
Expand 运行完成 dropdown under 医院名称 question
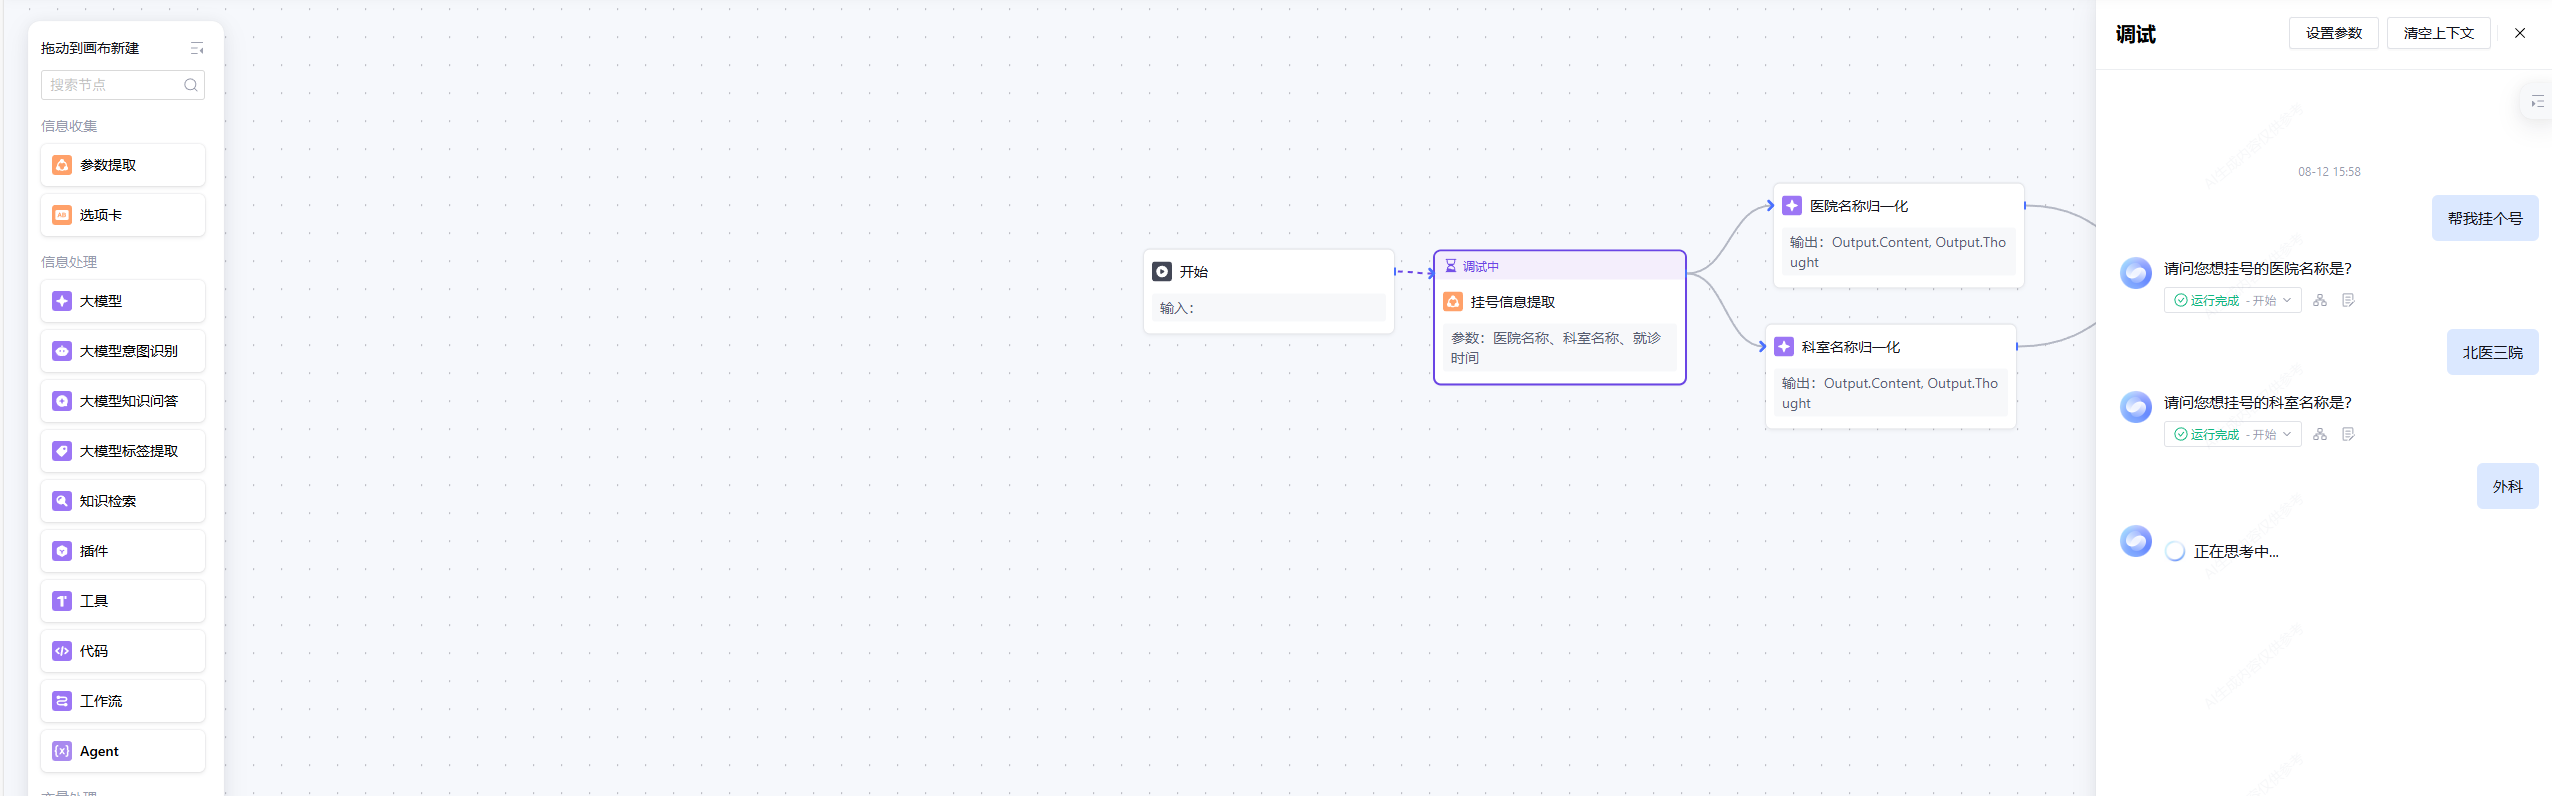pos(2286,300)
